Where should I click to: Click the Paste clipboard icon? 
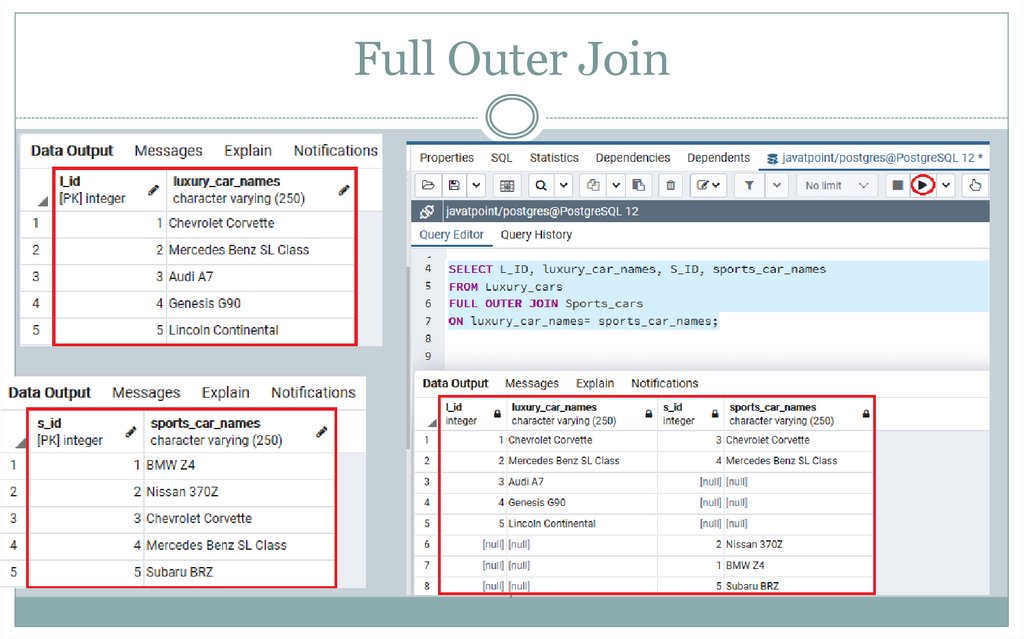point(639,186)
